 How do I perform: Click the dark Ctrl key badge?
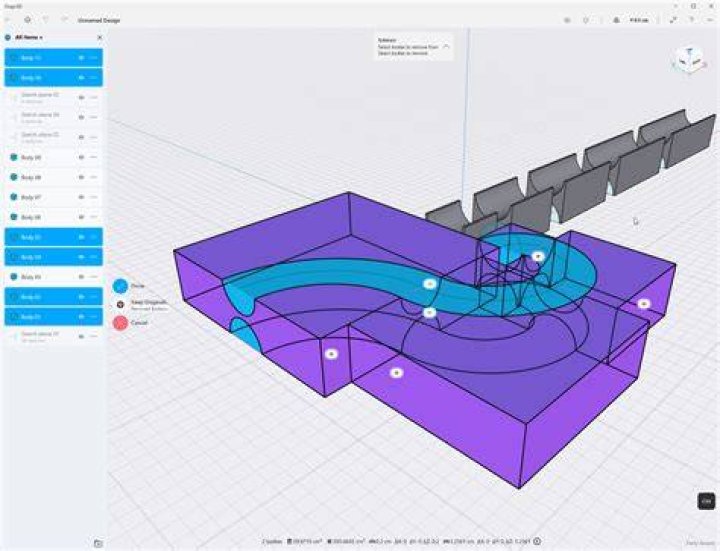(x=707, y=501)
